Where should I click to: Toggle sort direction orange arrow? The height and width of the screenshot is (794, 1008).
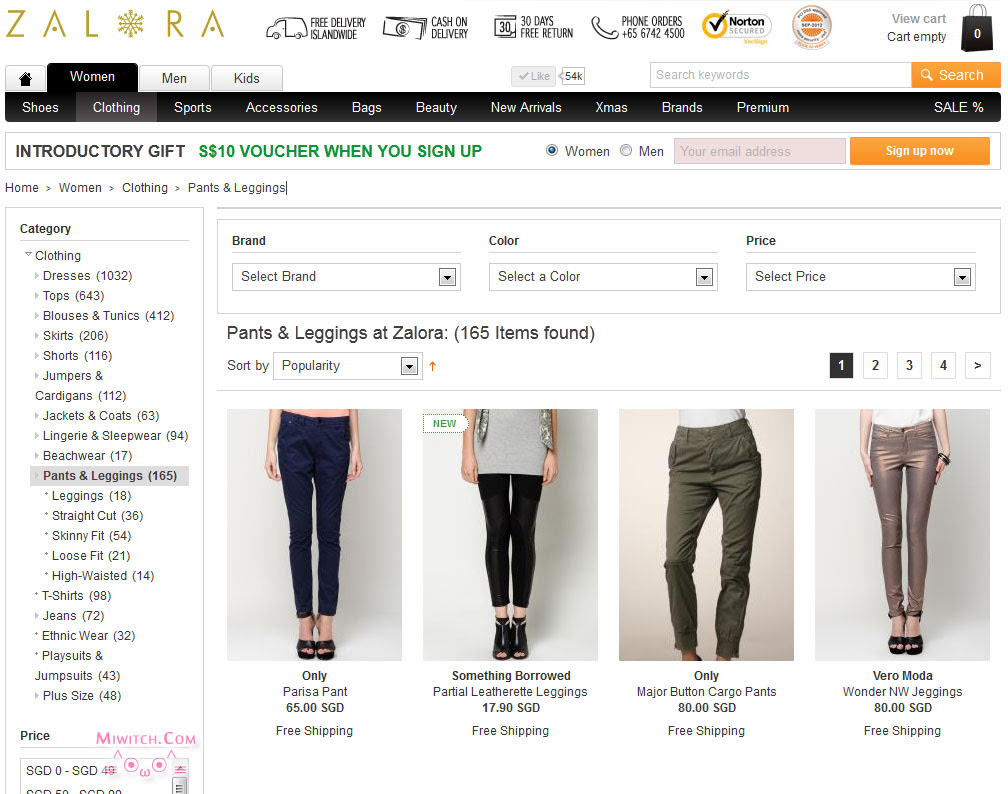click(433, 366)
